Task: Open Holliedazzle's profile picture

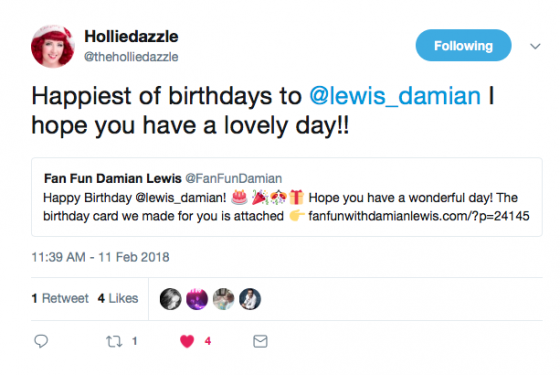Action: pos(53,46)
